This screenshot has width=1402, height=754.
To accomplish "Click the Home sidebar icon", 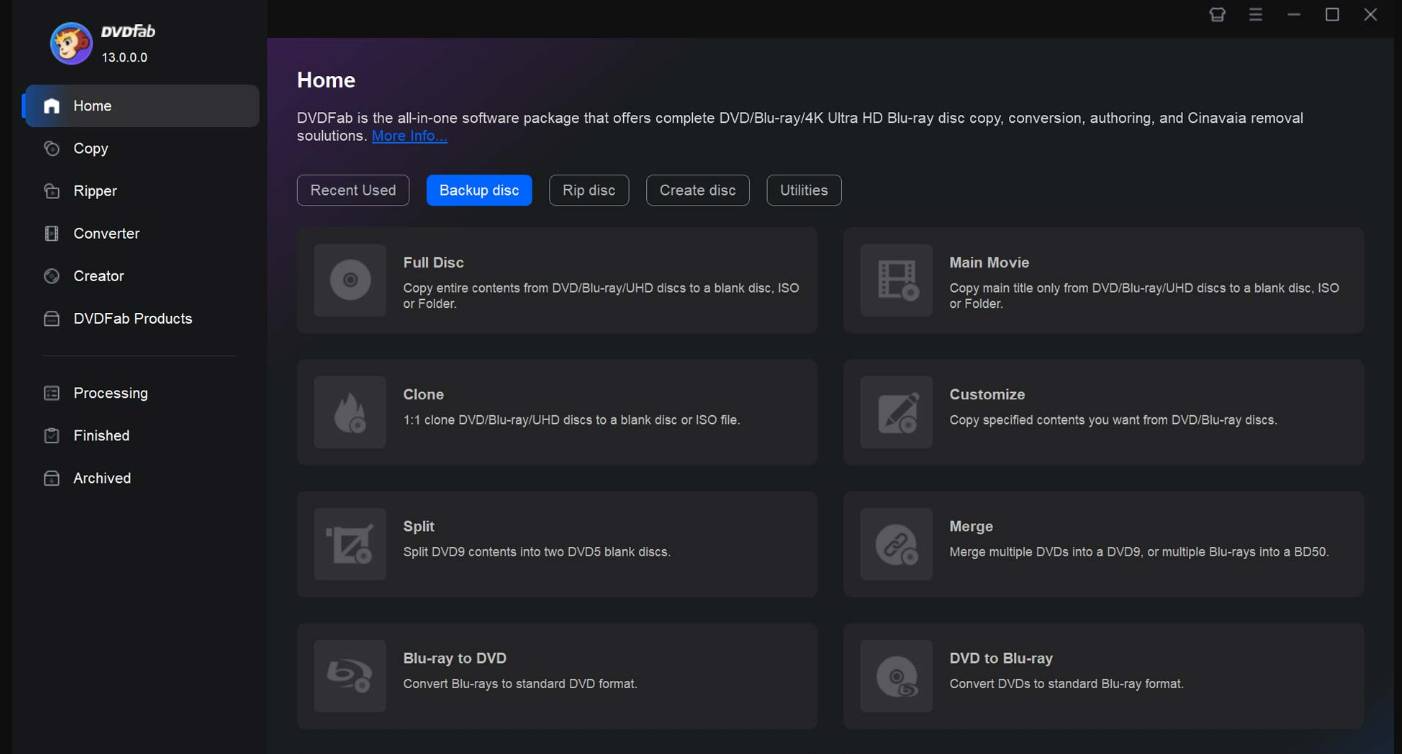I will click(52, 106).
